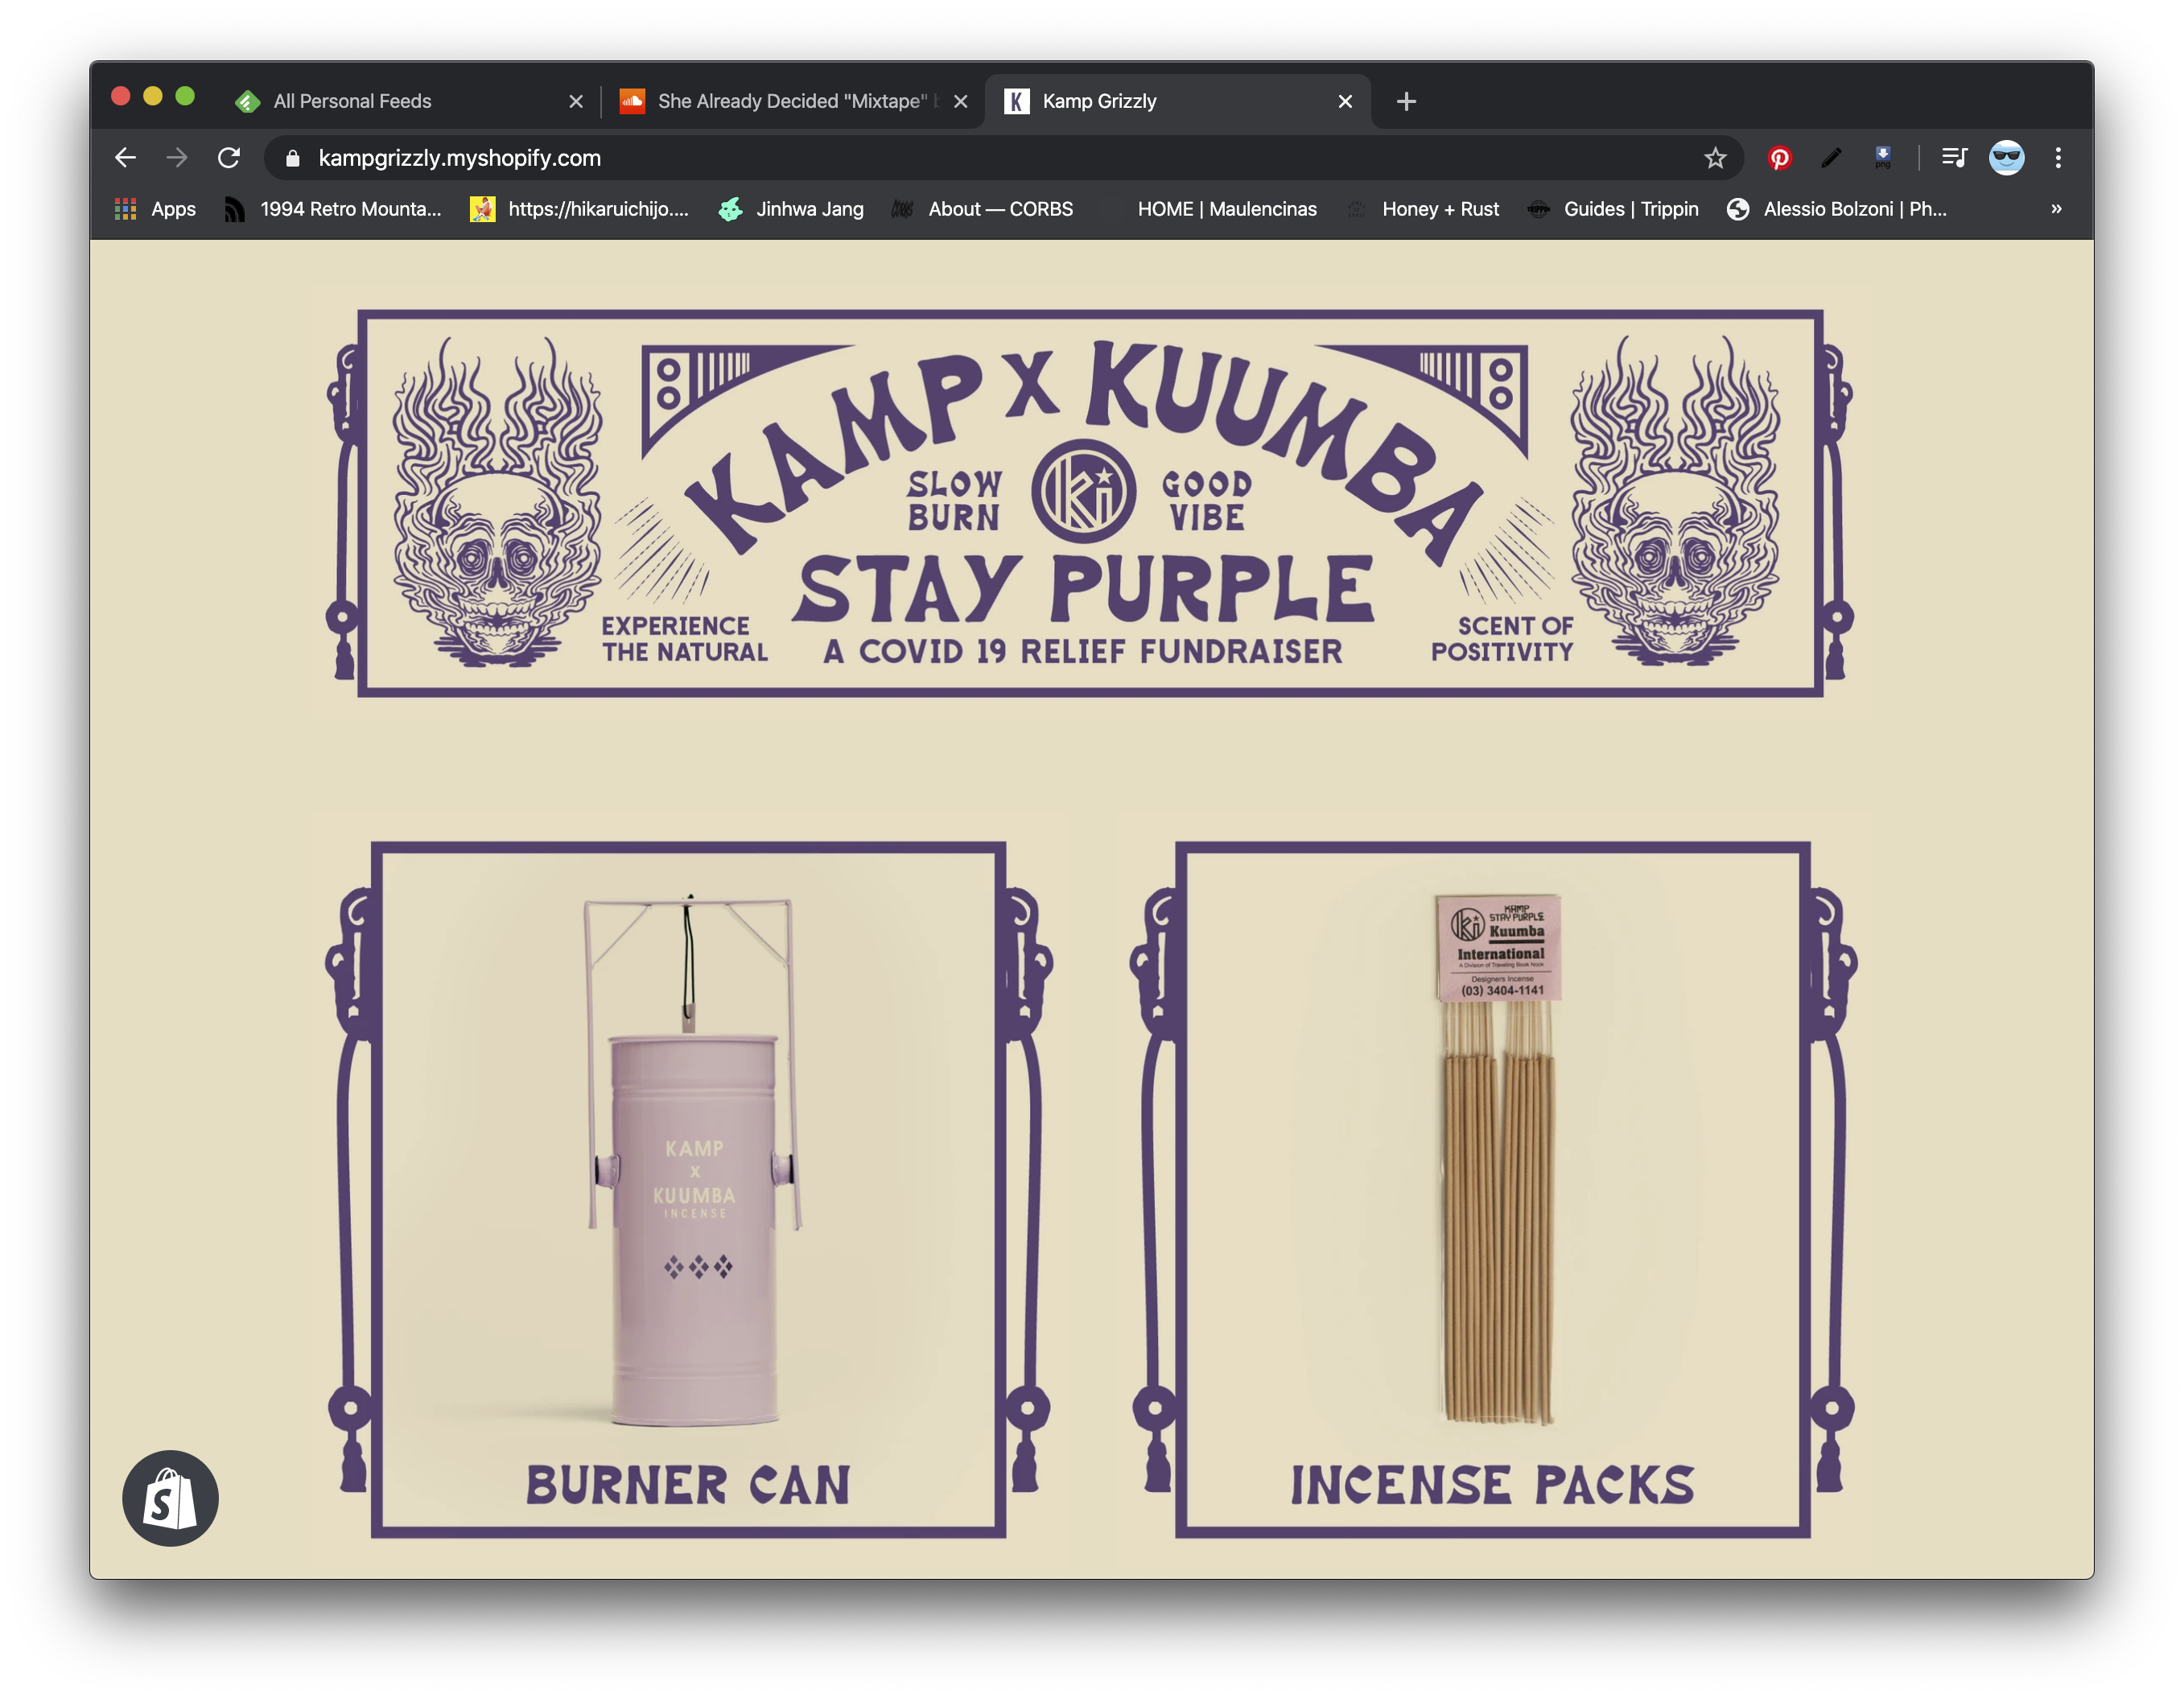Open the media control playlist icon
Viewport: 2184px width, 1698px height.
[1954, 158]
